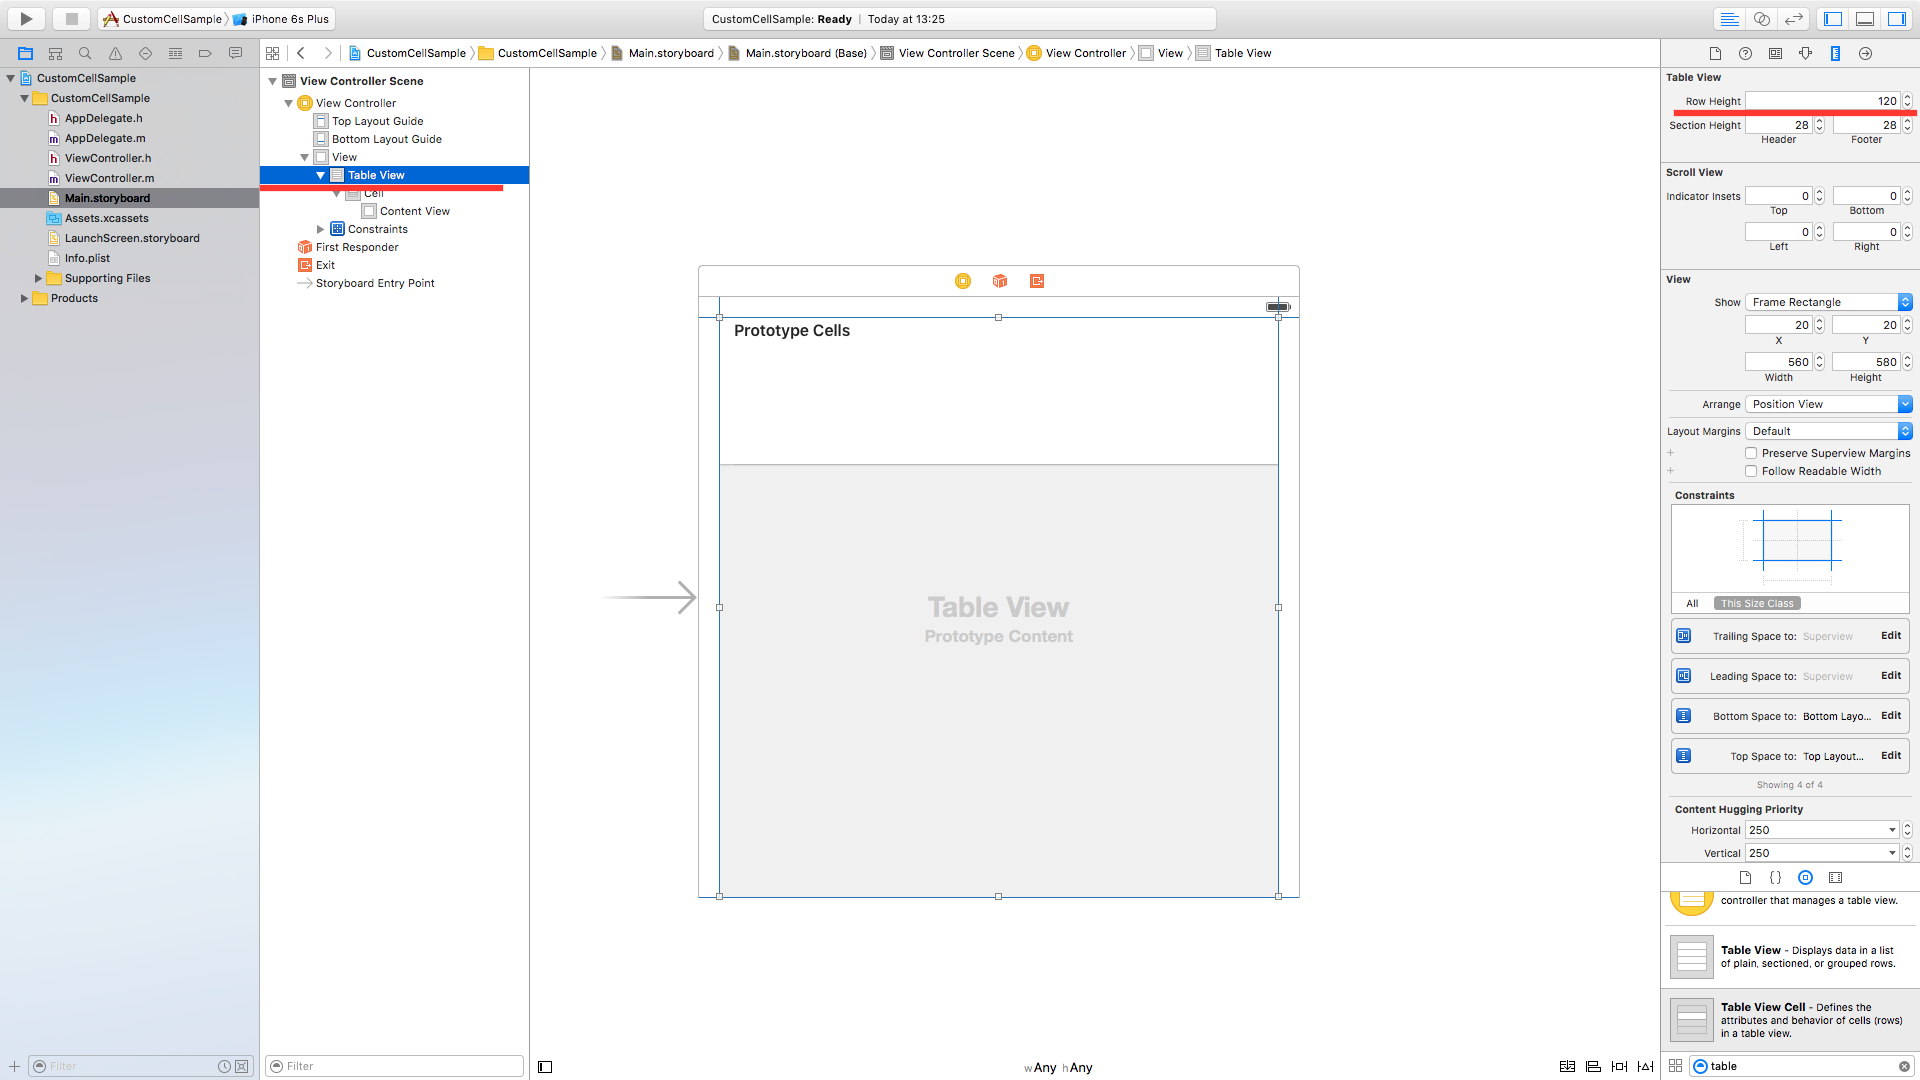
Task: Hide the utilities panel on the right
Action: 1898,18
